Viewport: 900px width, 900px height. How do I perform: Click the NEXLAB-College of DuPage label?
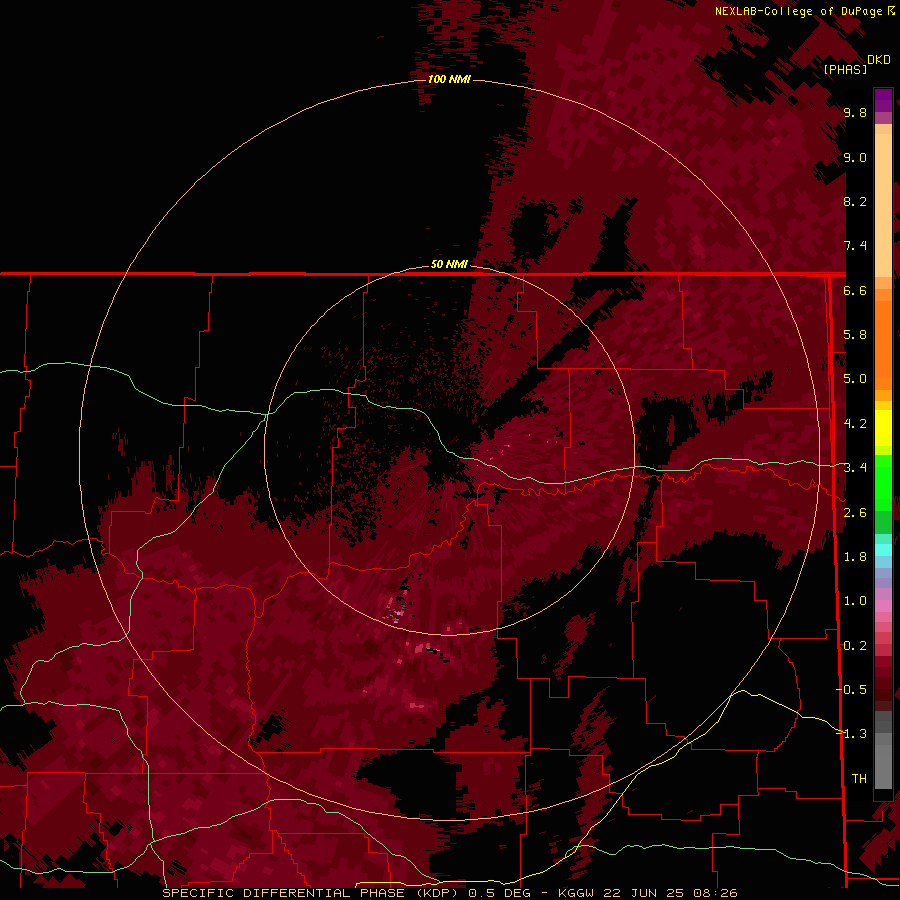(801, 11)
